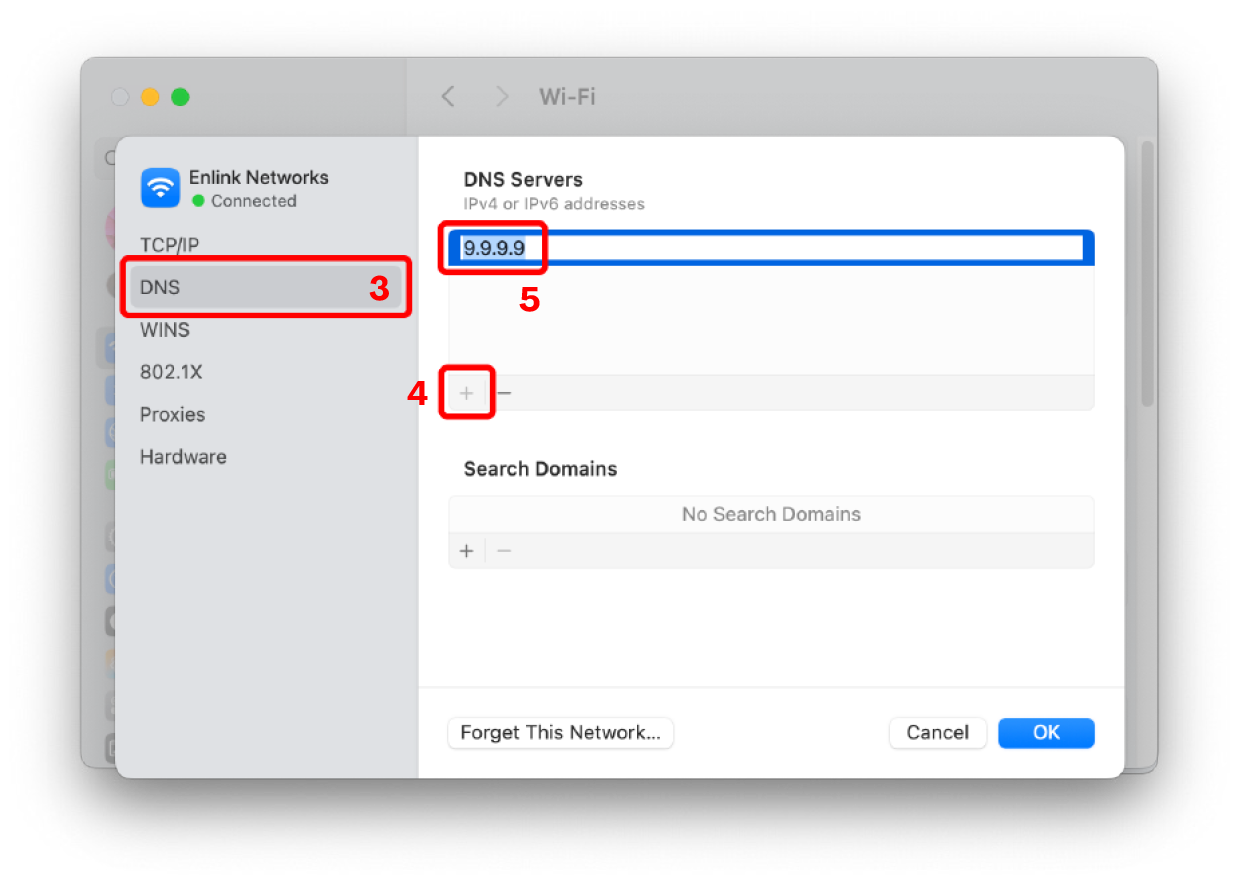Confirm changes with the OK button

coord(1046,733)
